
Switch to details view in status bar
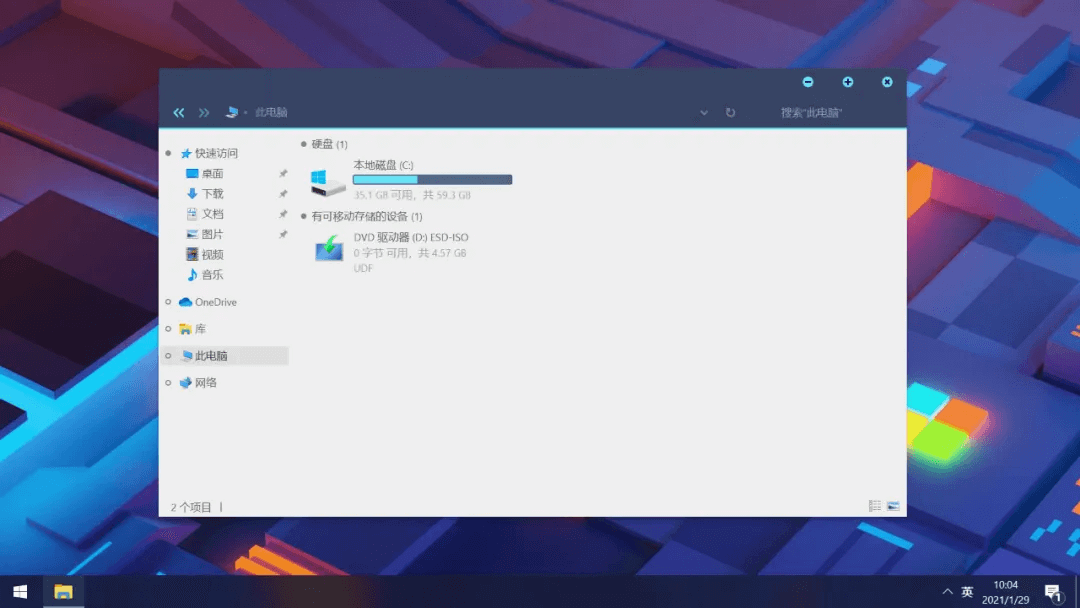pos(873,505)
